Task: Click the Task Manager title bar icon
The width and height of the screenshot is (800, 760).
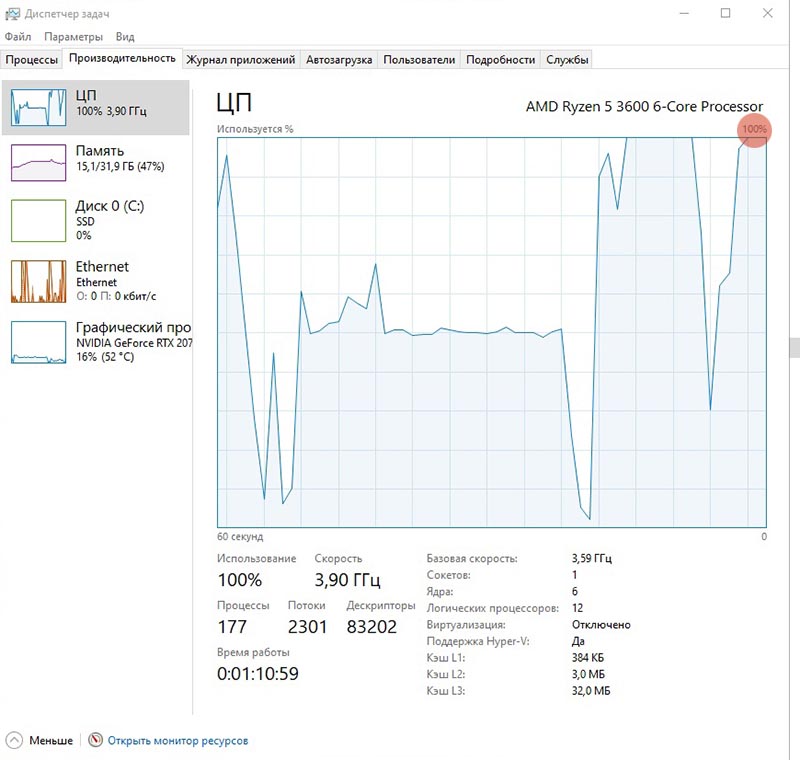Action: tap(12, 14)
